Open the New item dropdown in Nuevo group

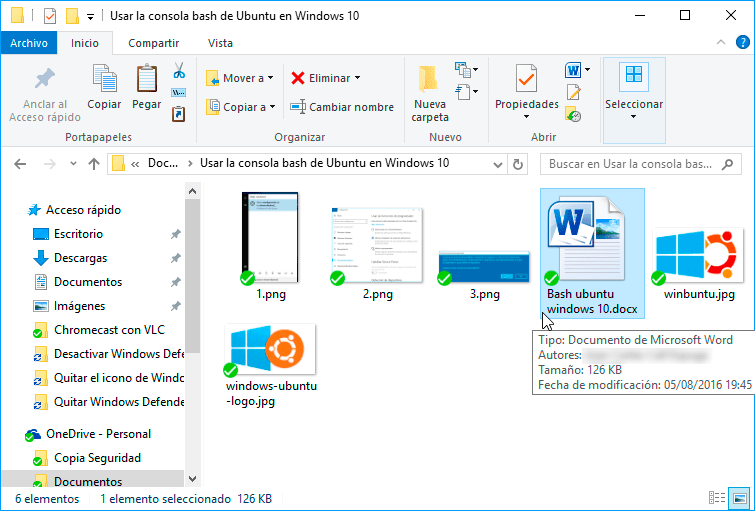[467, 70]
